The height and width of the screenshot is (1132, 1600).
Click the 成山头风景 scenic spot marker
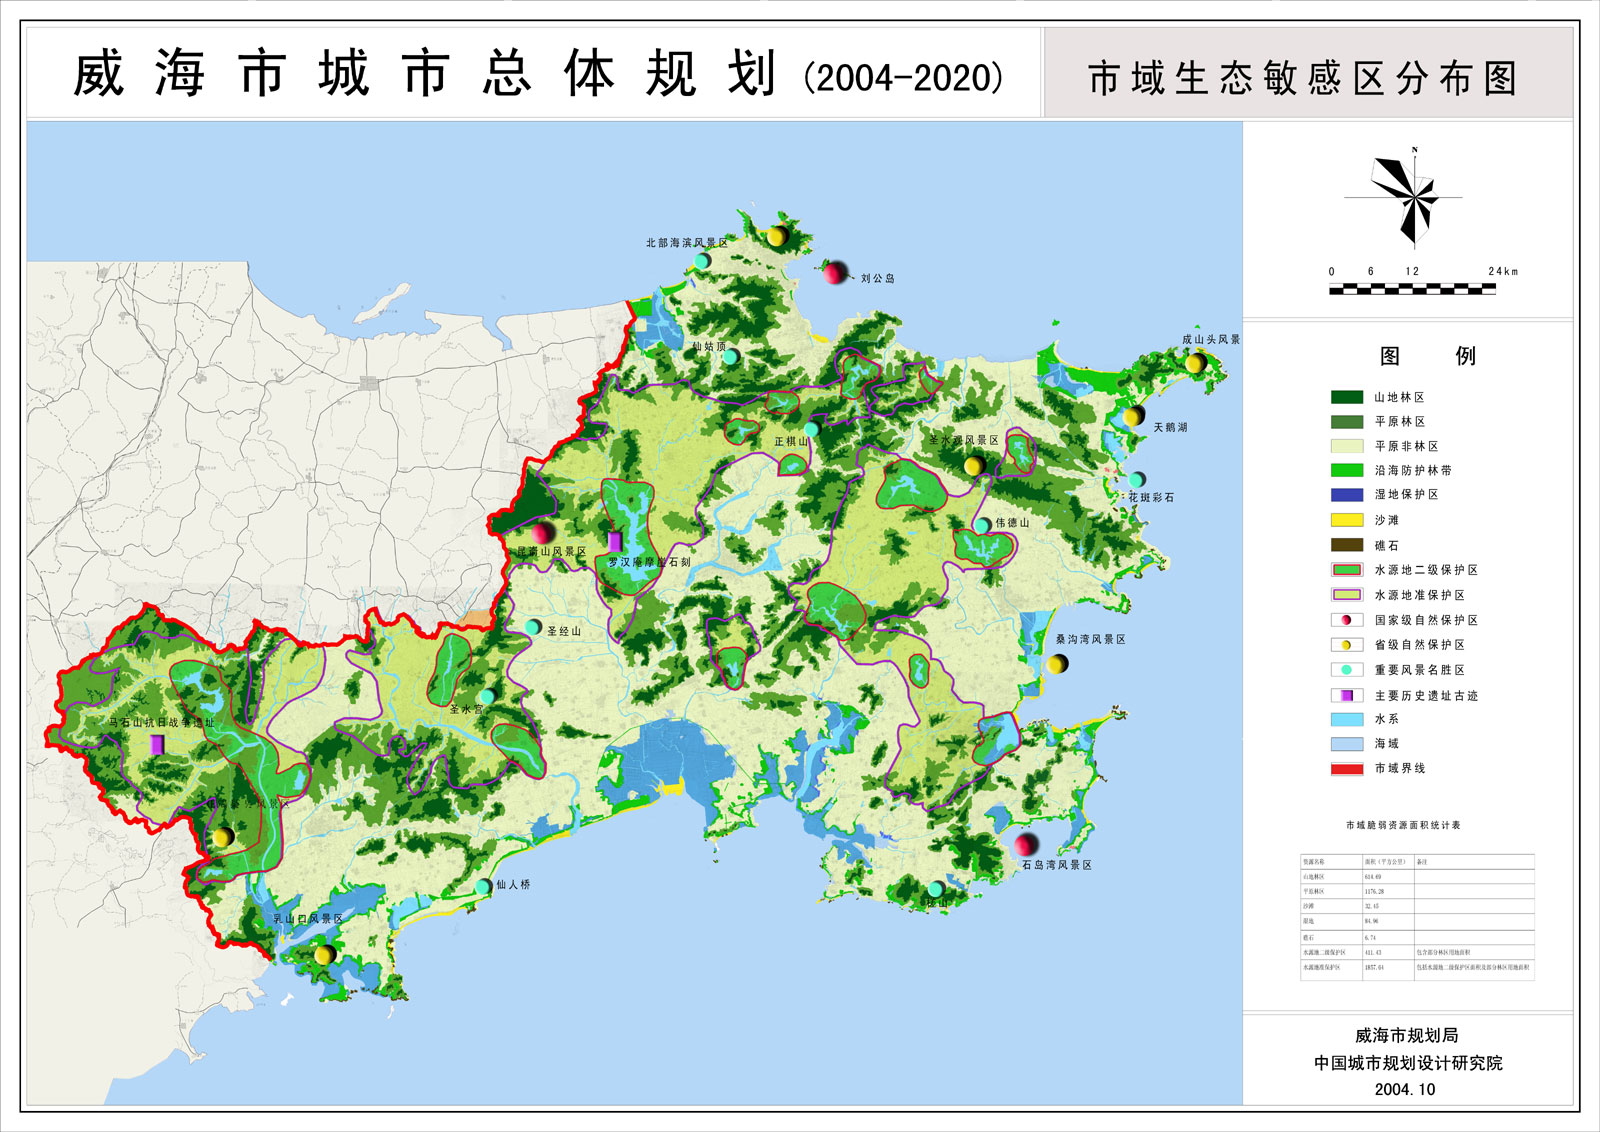1194,362
